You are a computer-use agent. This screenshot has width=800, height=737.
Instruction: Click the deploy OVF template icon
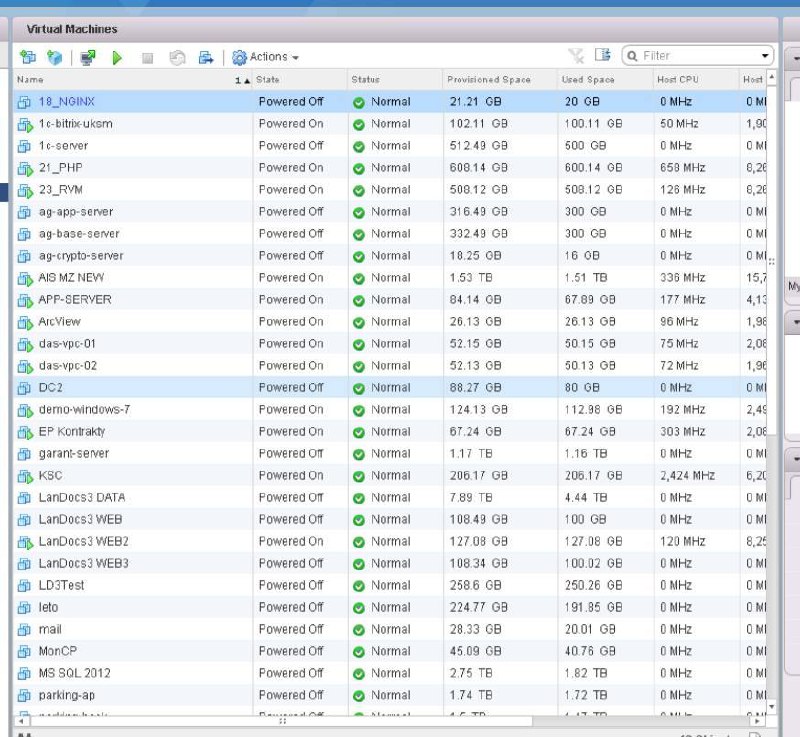pos(54,58)
